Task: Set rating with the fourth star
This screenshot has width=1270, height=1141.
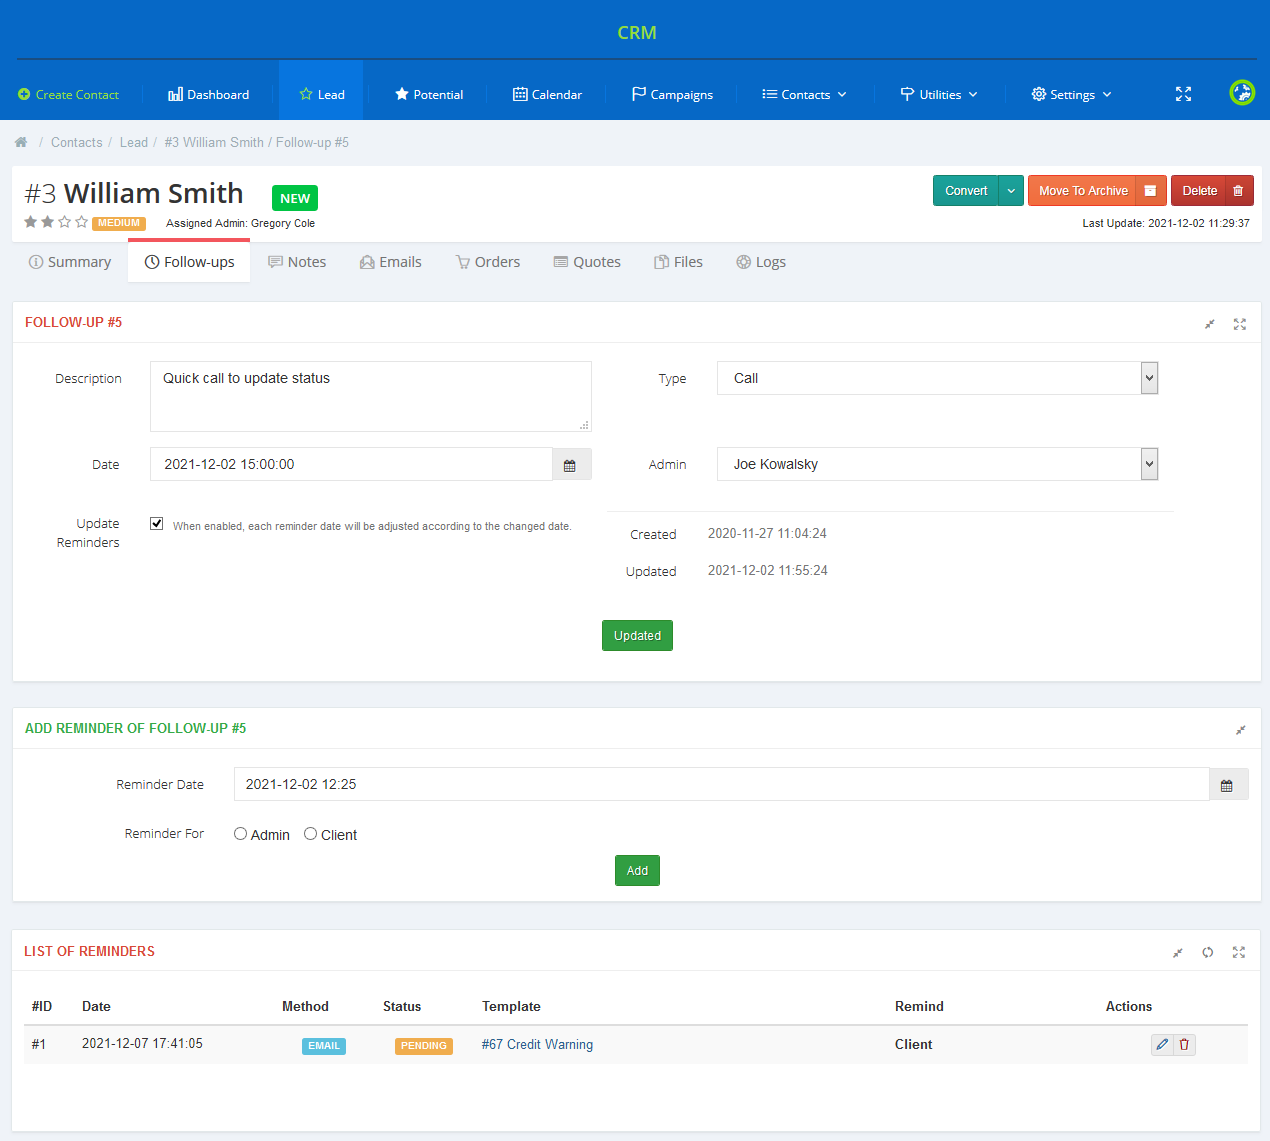Action: coord(82,222)
